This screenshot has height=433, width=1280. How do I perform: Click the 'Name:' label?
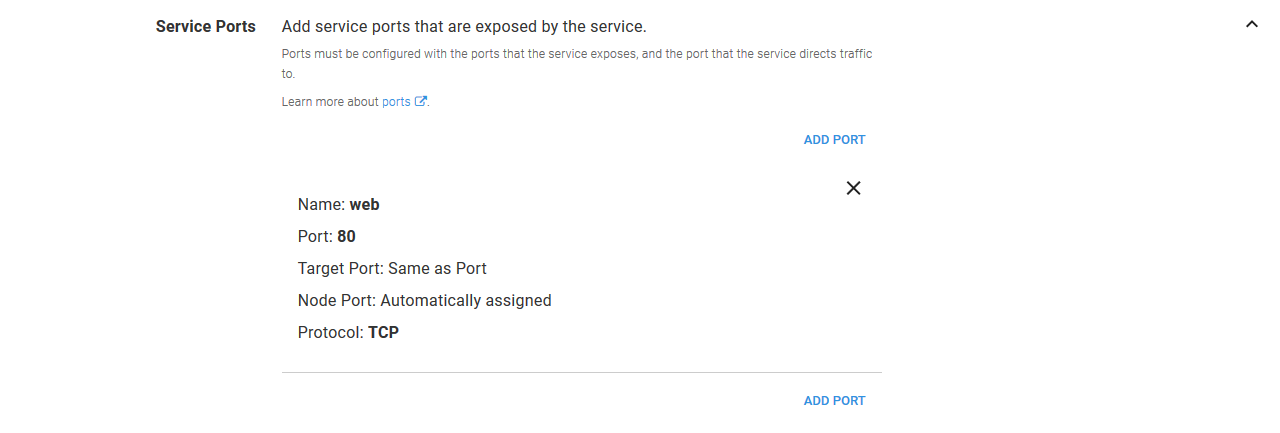[x=321, y=205]
